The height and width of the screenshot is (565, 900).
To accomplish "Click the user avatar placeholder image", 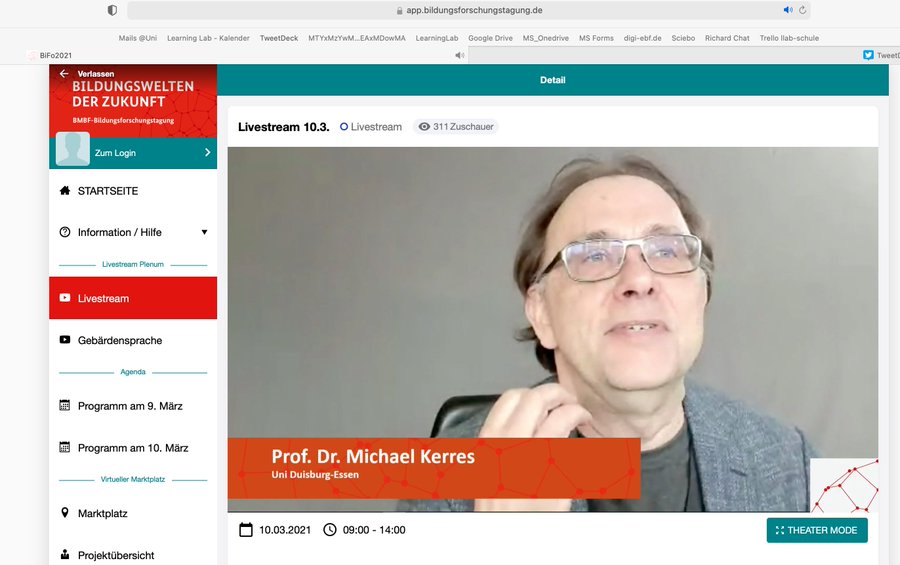I will coord(72,149).
